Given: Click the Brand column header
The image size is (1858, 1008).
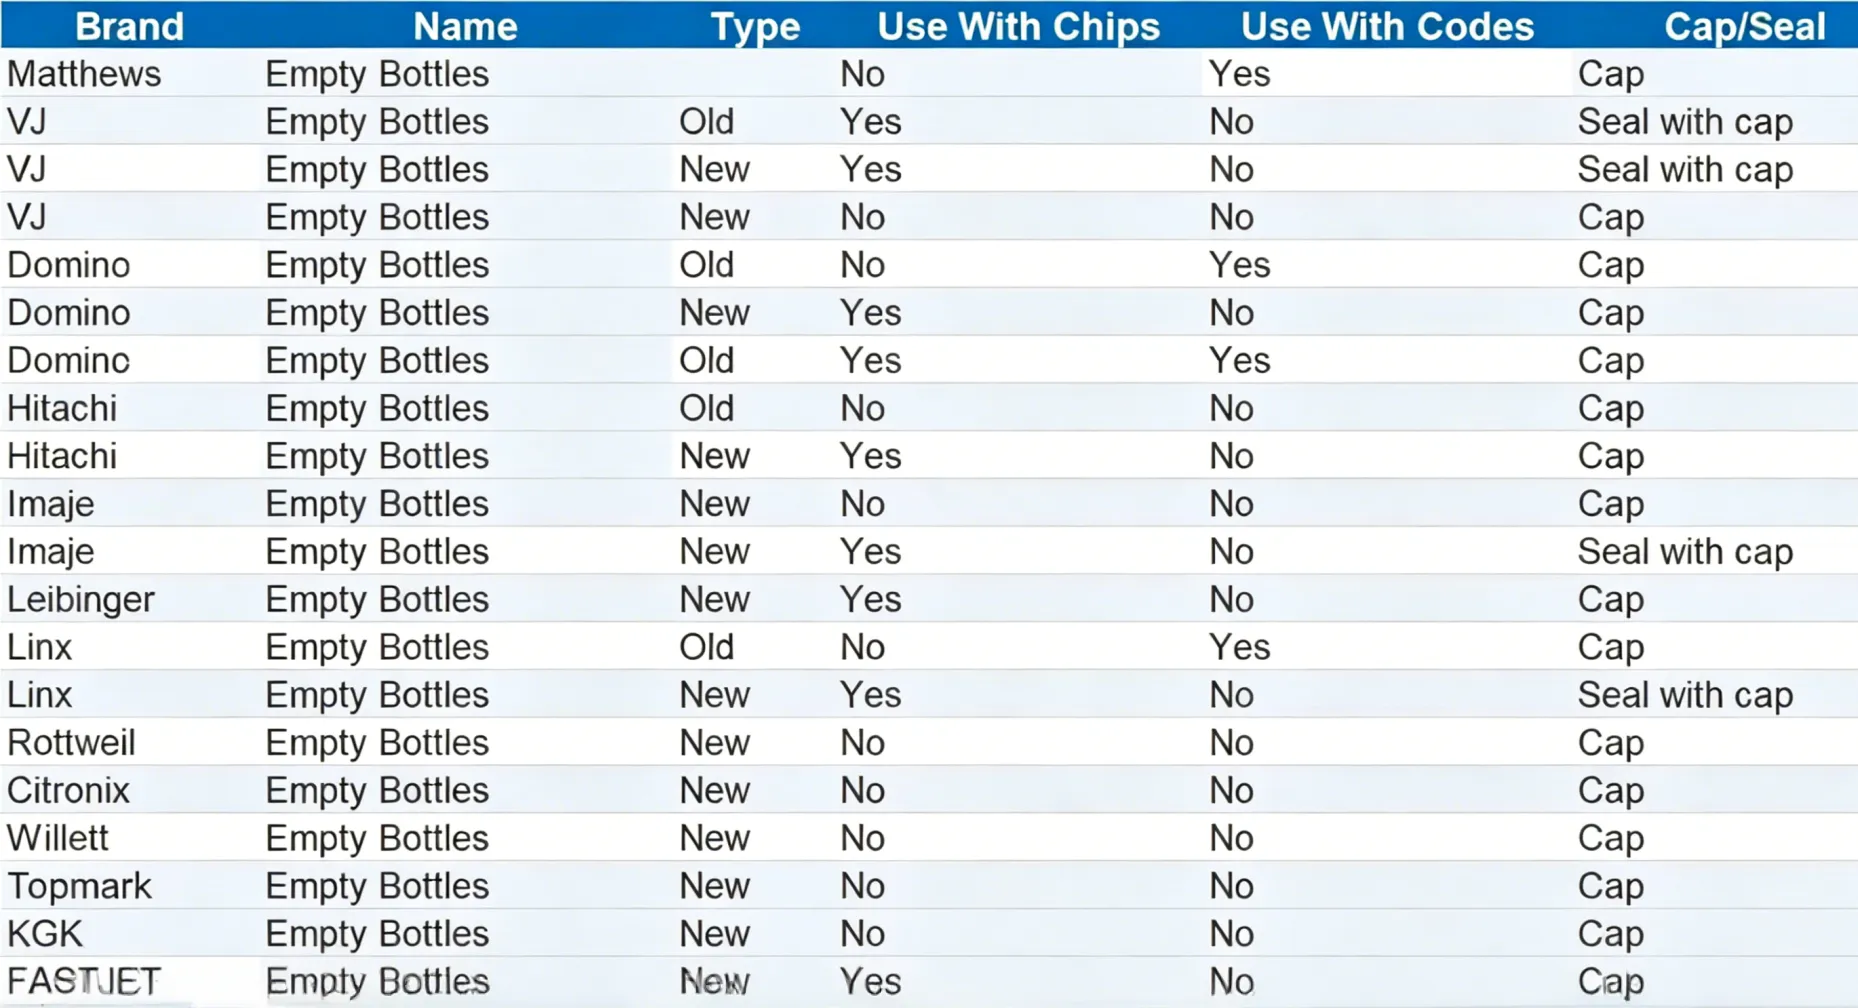Looking at the screenshot, I should pos(130,26).
